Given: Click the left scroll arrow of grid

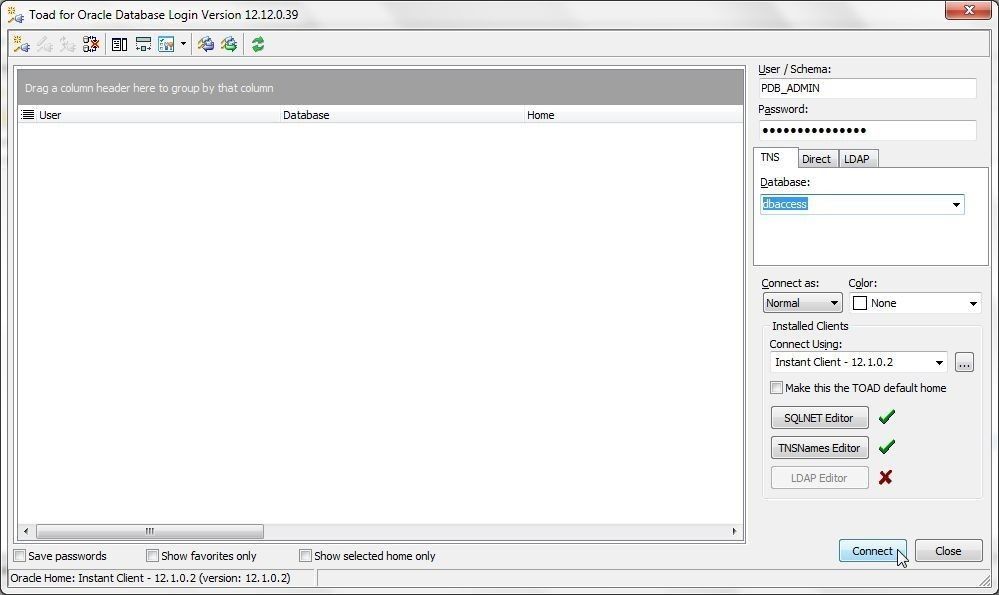Looking at the screenshot, I should tap(26, 531).
